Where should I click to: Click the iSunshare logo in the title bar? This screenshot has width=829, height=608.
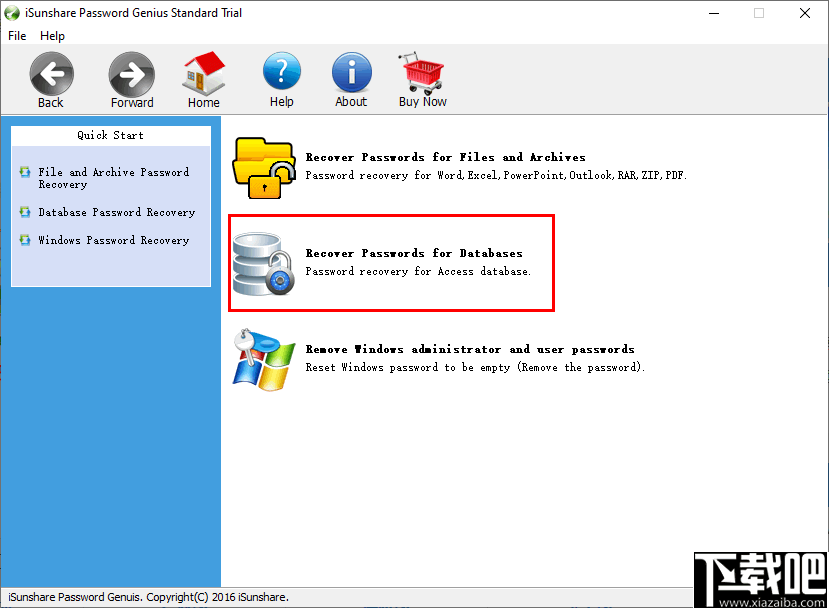[x=13, y=13]
